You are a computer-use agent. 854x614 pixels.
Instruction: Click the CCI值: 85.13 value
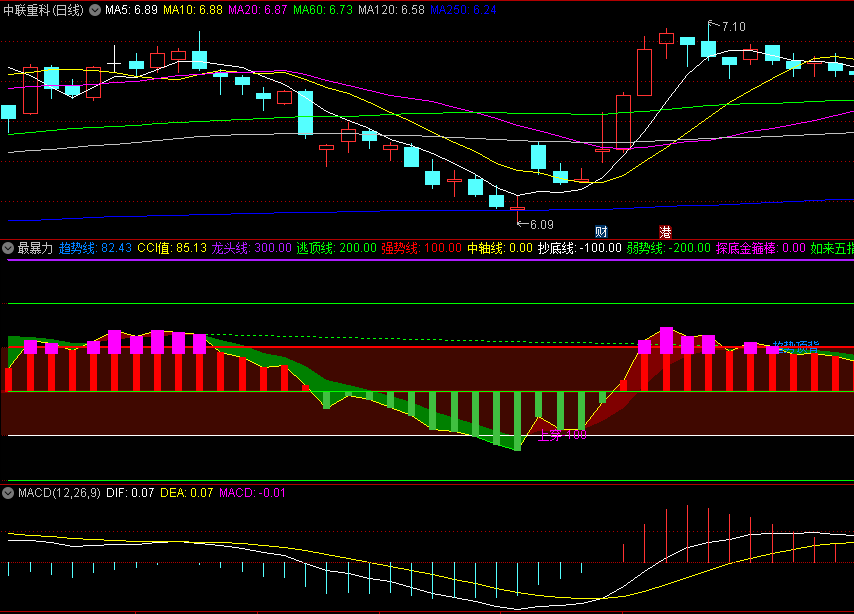pos(172,248)
